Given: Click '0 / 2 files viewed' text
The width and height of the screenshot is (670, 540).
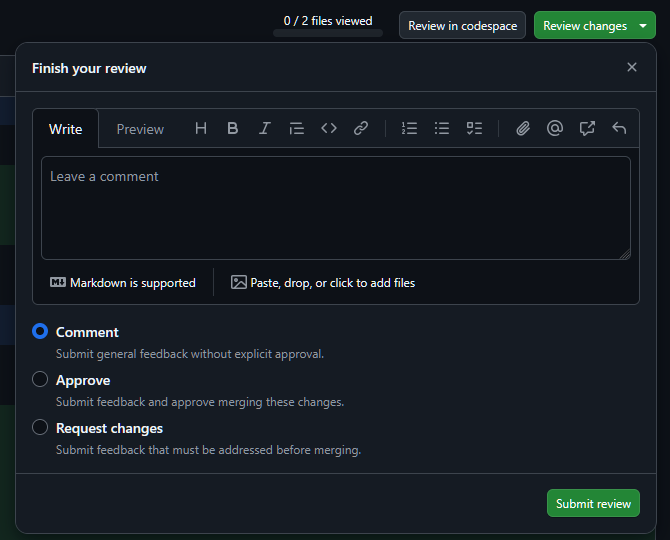Looking at the screenshot, I should [328, 21].
